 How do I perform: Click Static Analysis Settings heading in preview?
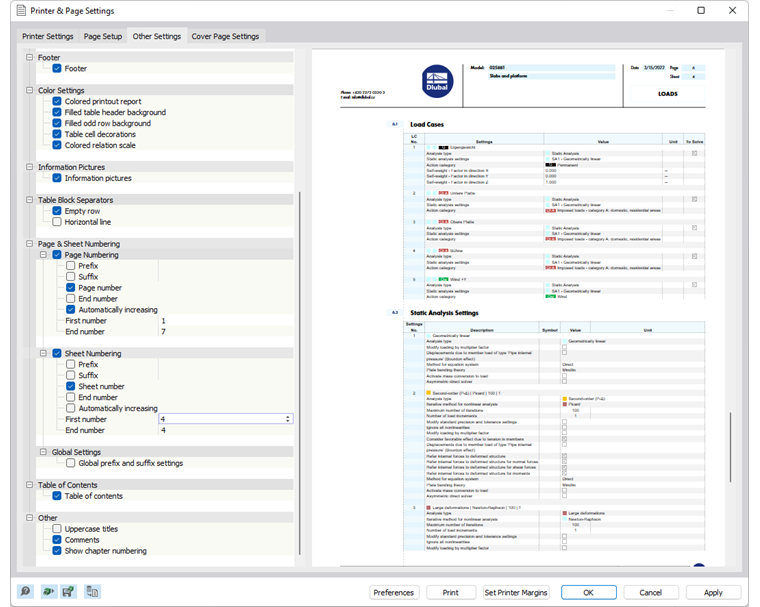(444, 313)
